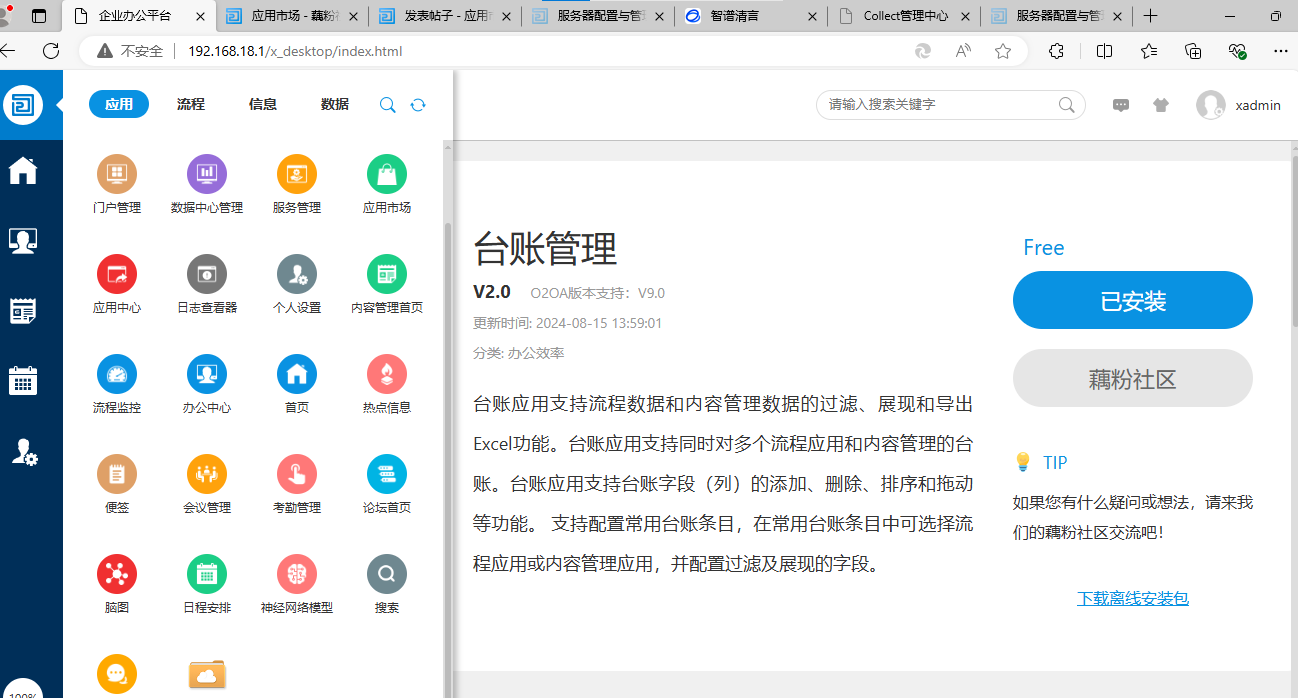Open a new browser tab
Screen dimensions: 1298x698
(1151, 16)
